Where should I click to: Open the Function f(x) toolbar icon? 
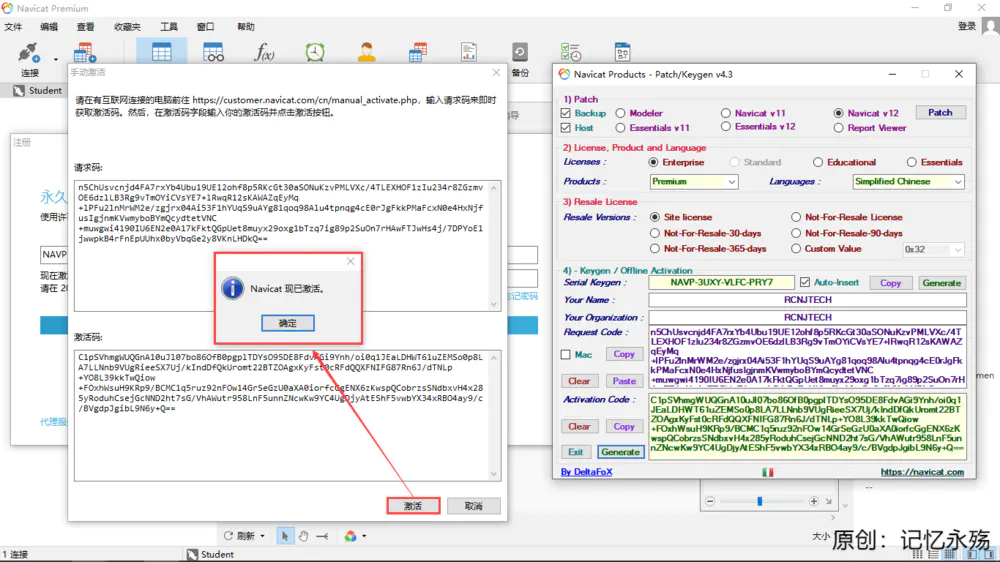[264, 52]
